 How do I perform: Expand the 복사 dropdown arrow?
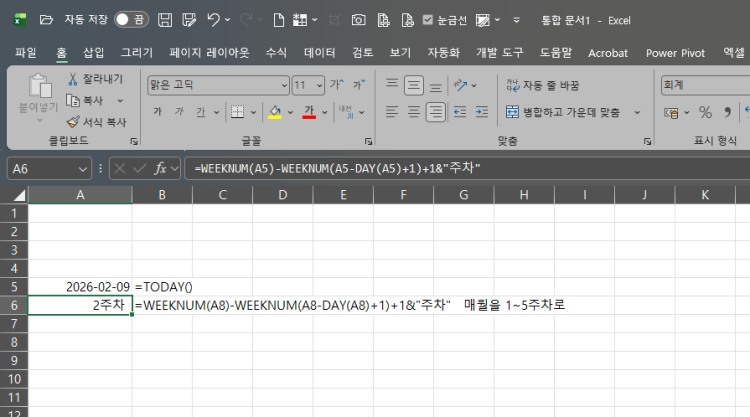click(120, 100)
